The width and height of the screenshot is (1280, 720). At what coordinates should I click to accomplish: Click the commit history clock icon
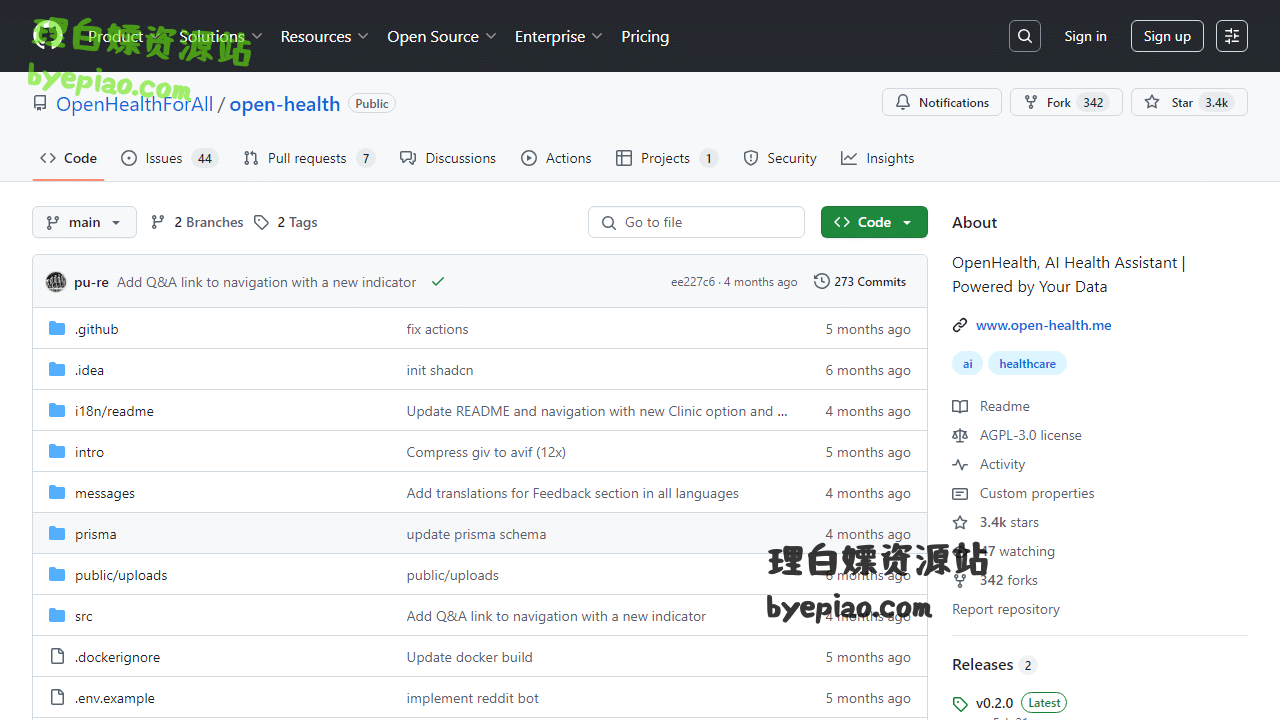(822, 282)
